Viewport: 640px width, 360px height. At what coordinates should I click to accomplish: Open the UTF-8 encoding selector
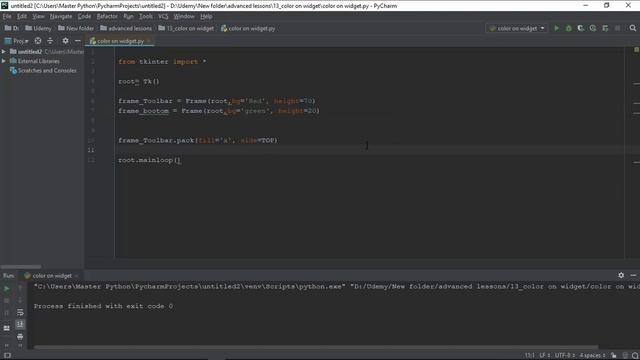565,356
